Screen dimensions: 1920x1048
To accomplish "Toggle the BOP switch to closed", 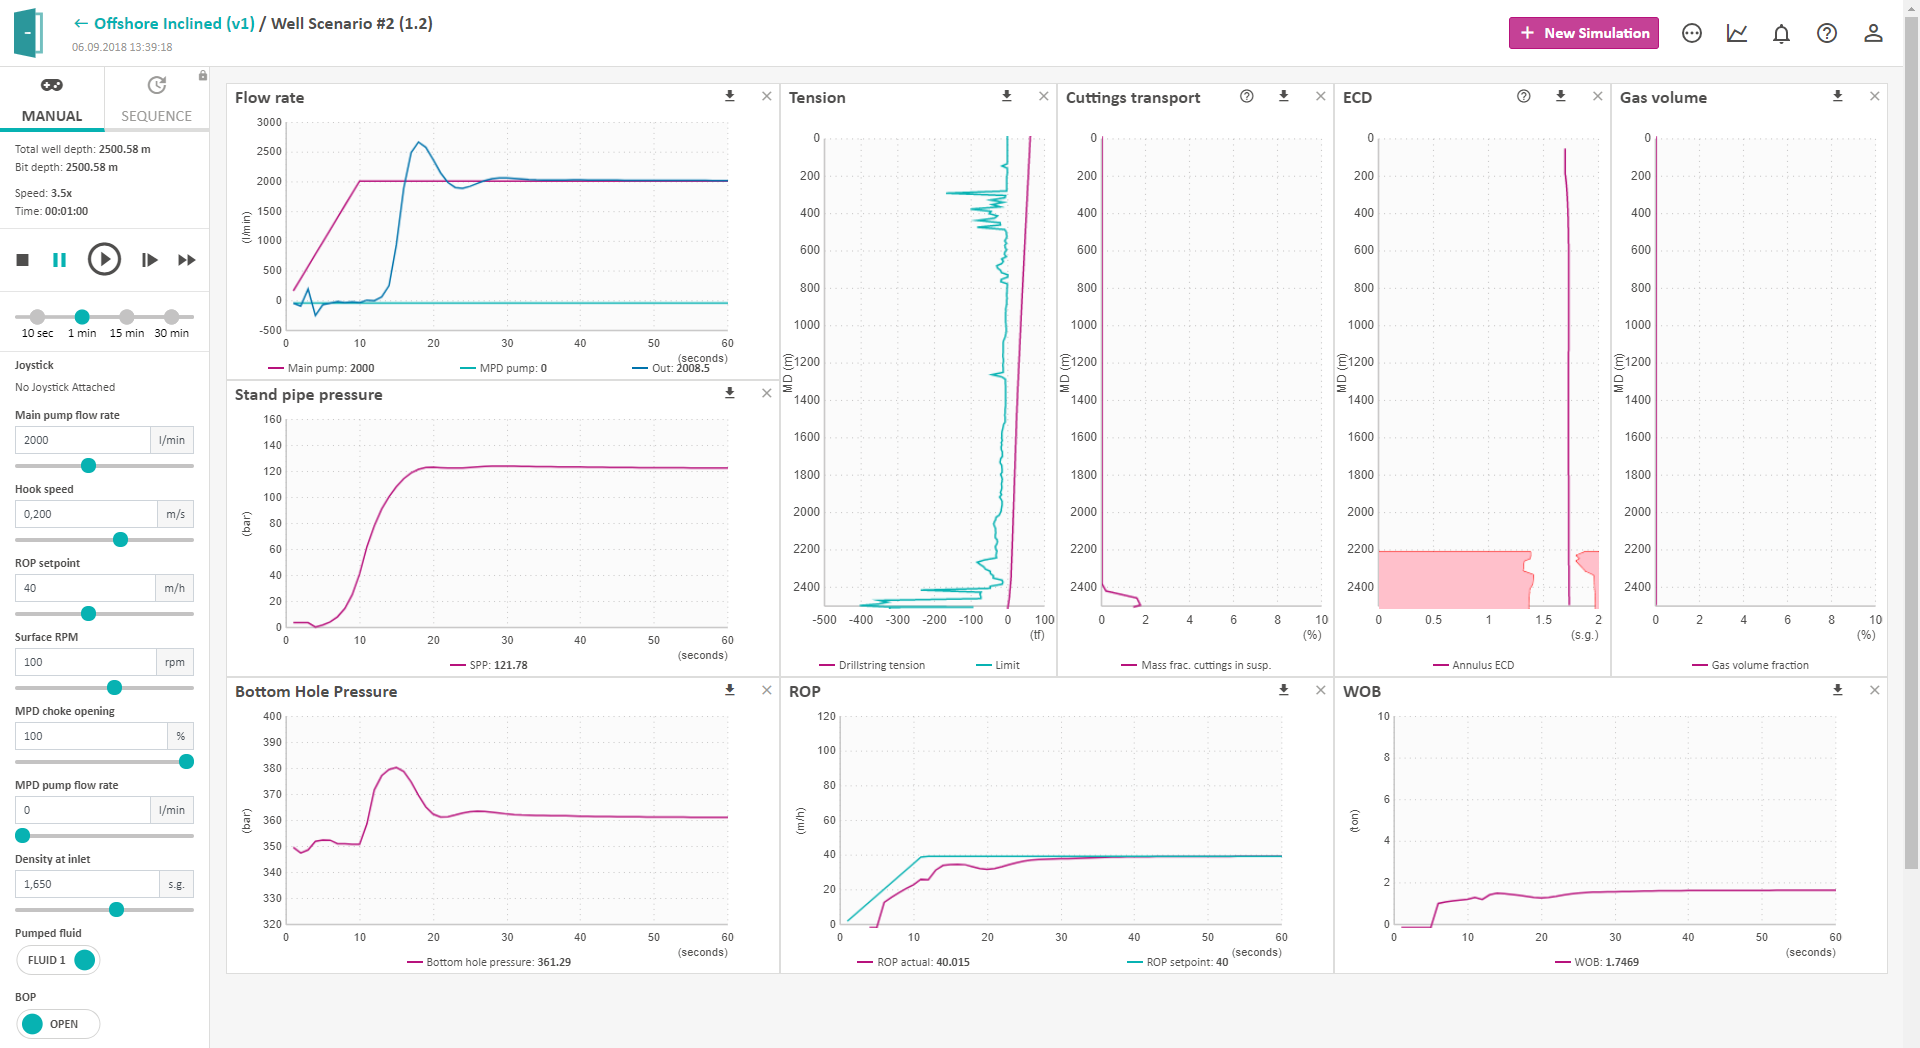I will point(57,1023).
